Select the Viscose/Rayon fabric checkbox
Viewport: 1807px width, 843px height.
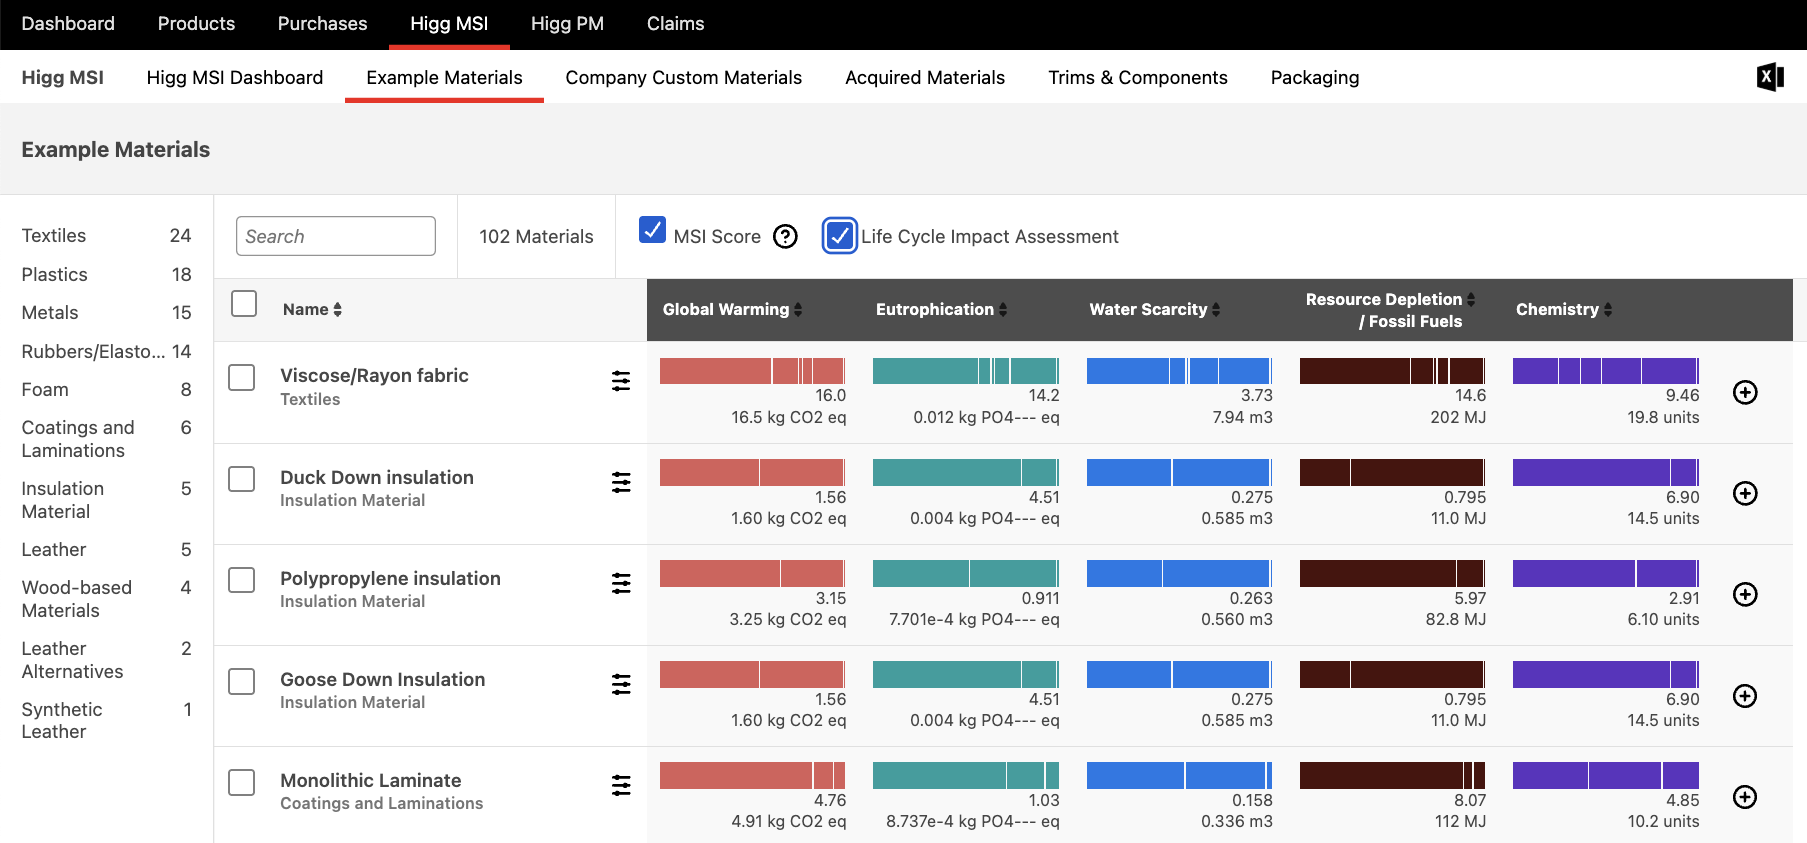click(x=241, y=377)
